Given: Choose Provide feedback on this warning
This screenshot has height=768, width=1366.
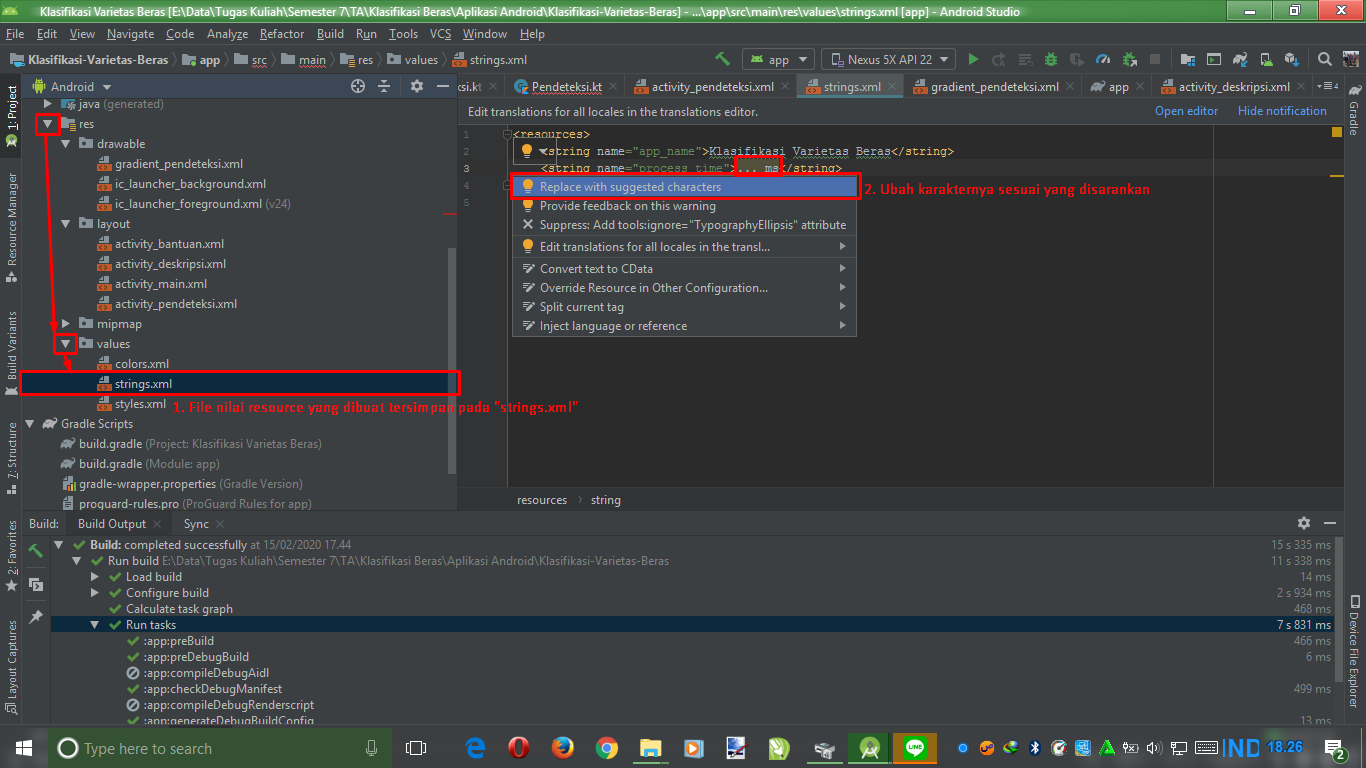Looking at the screenshot, I should (684, 206).
